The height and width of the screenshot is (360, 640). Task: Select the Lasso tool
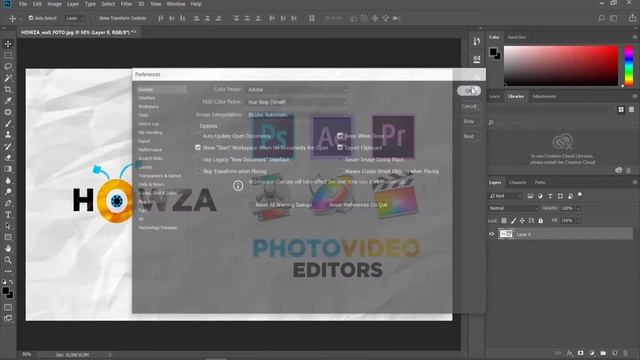coord(8,67)
